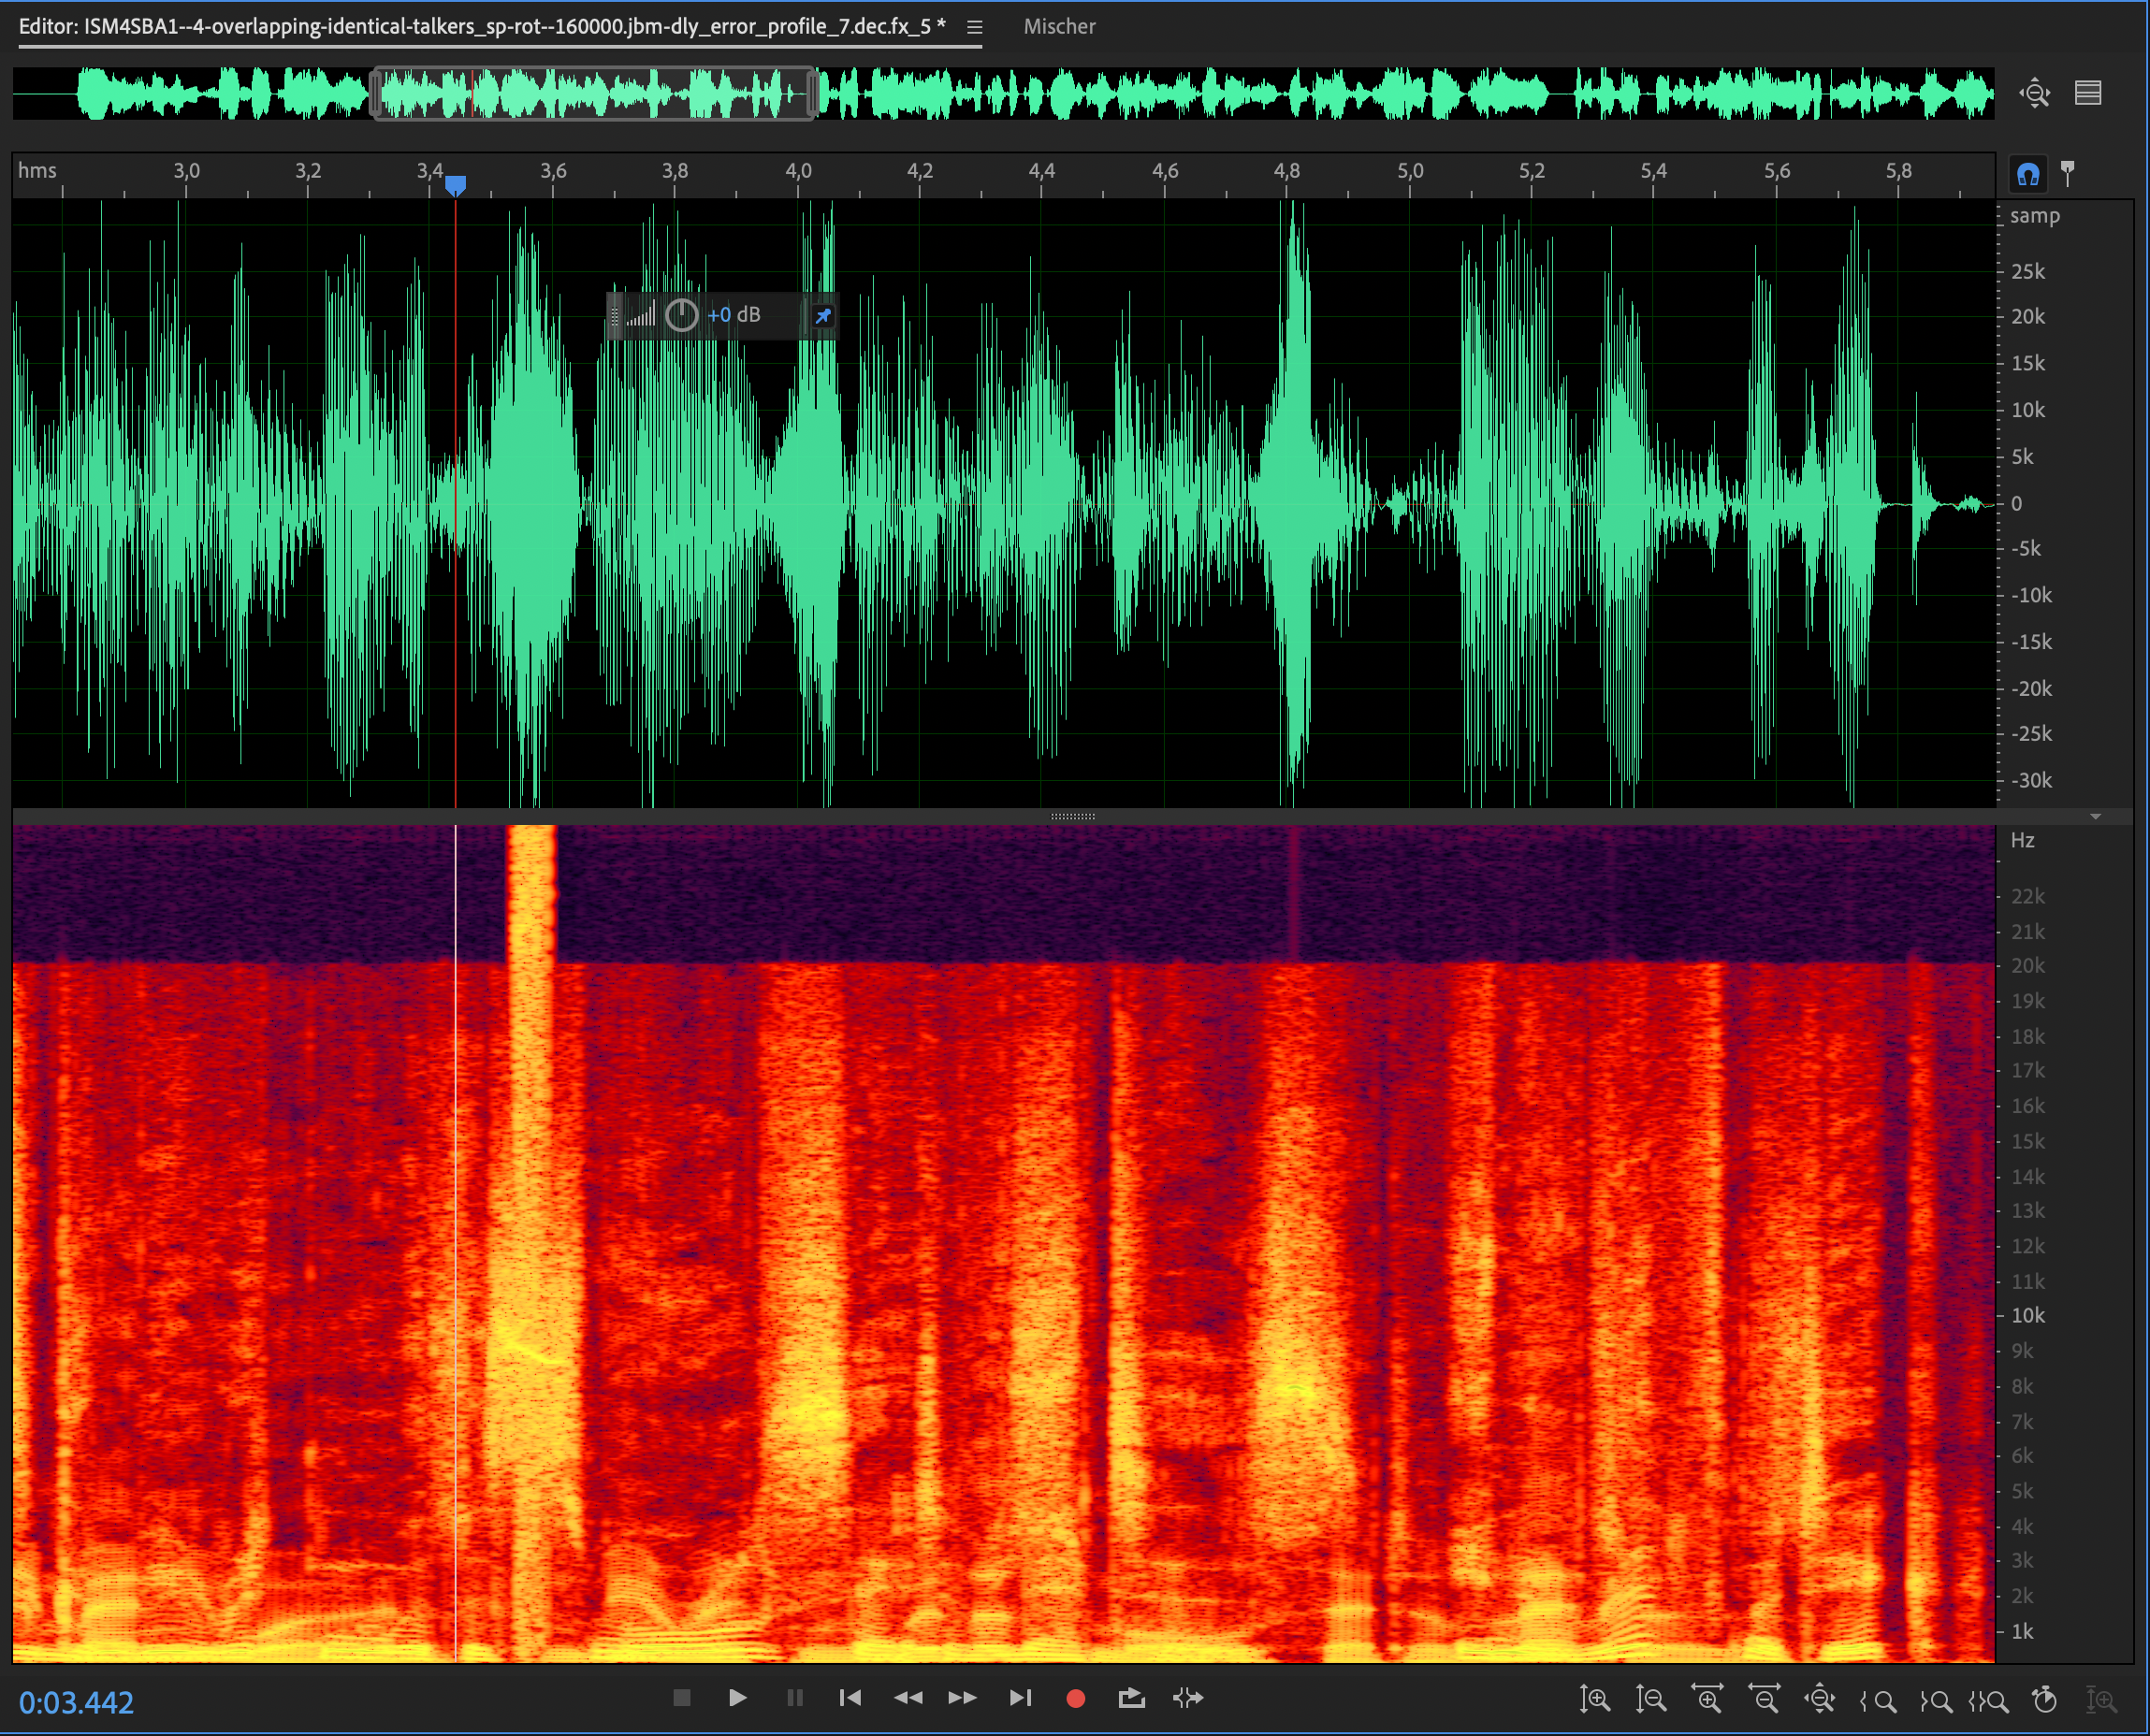2150x1736 pixels.
Task: Zoom in amplitude icon
Action: coord(1594,1699)
